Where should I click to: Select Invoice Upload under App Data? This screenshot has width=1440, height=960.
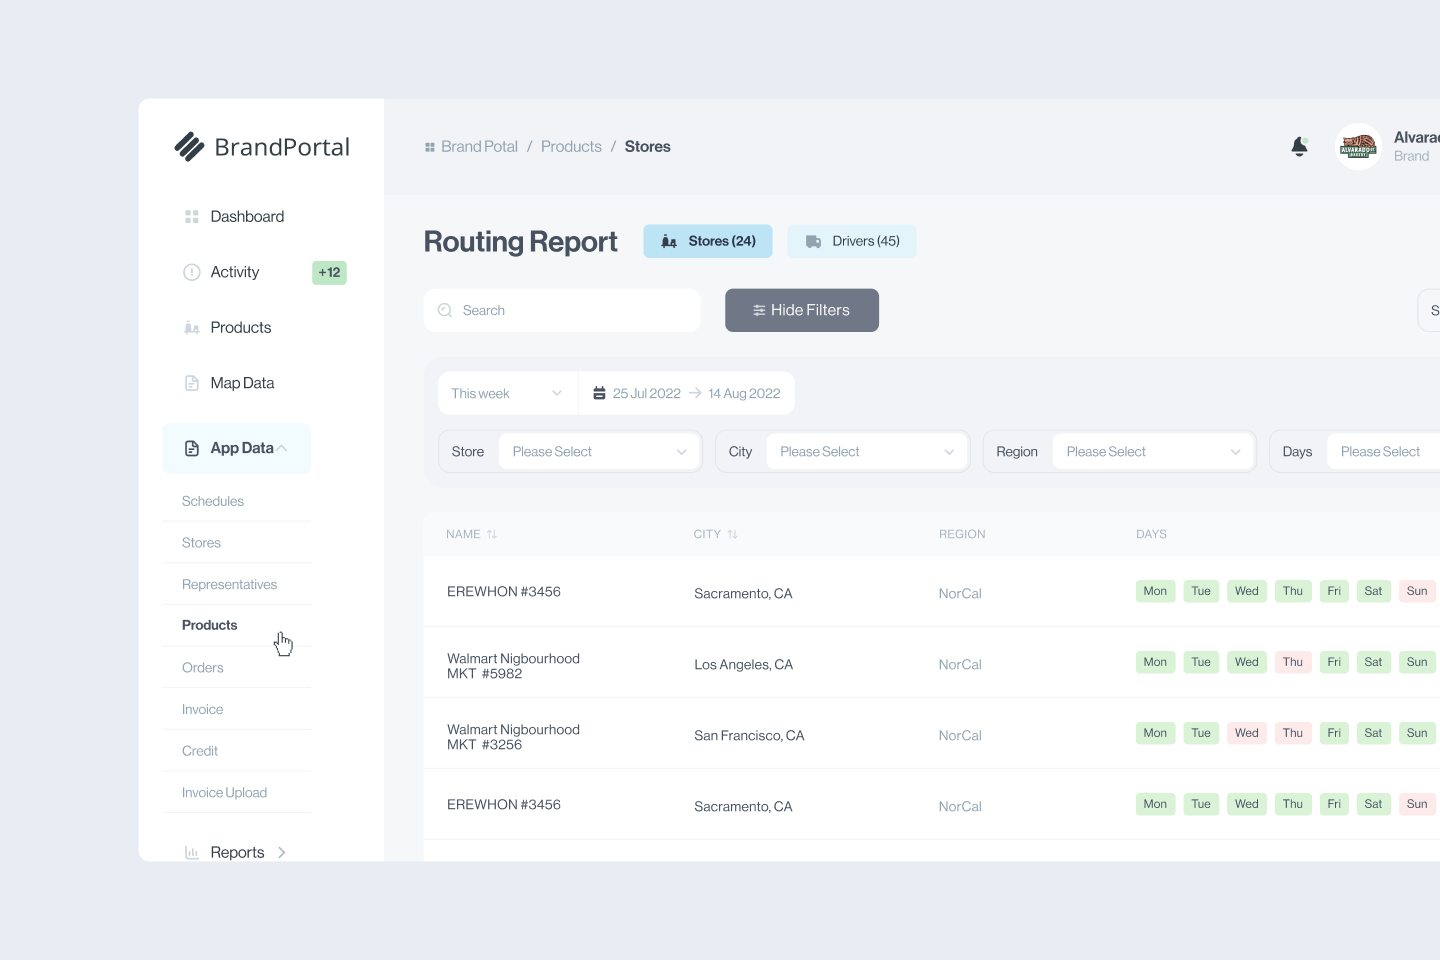click(224, 793)
